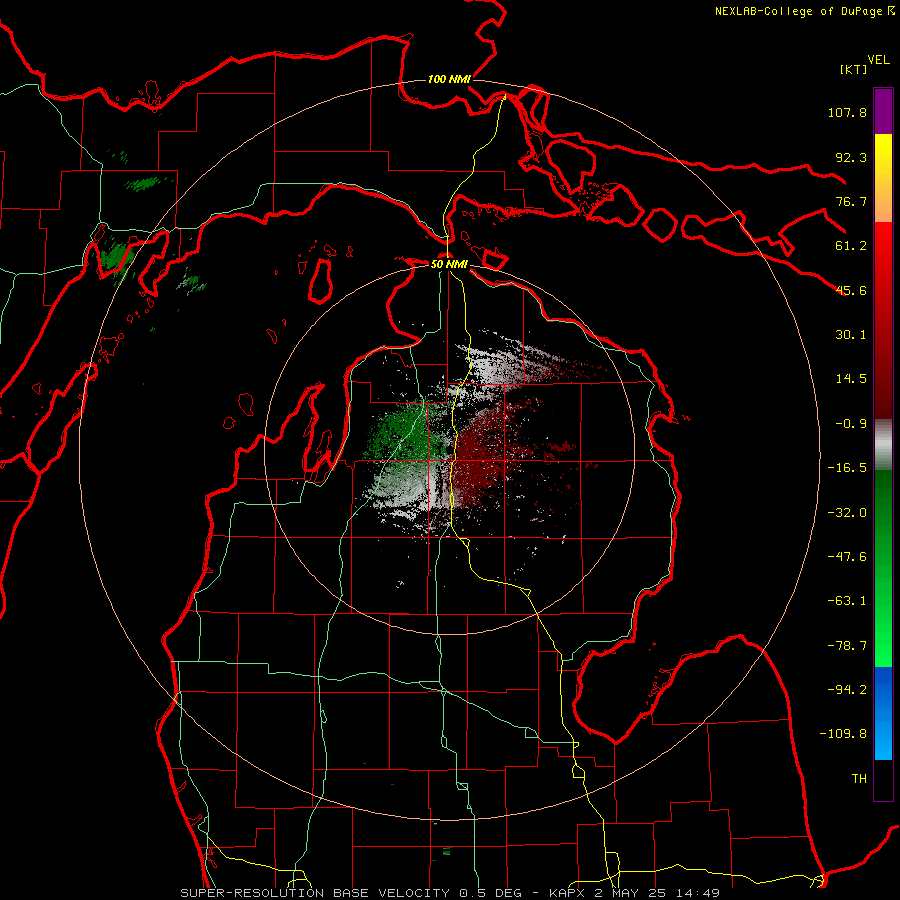Viewport: 900px width, 900px height.
Task: Pick the green inbound segment of the color bar
Action: point(883,568)
